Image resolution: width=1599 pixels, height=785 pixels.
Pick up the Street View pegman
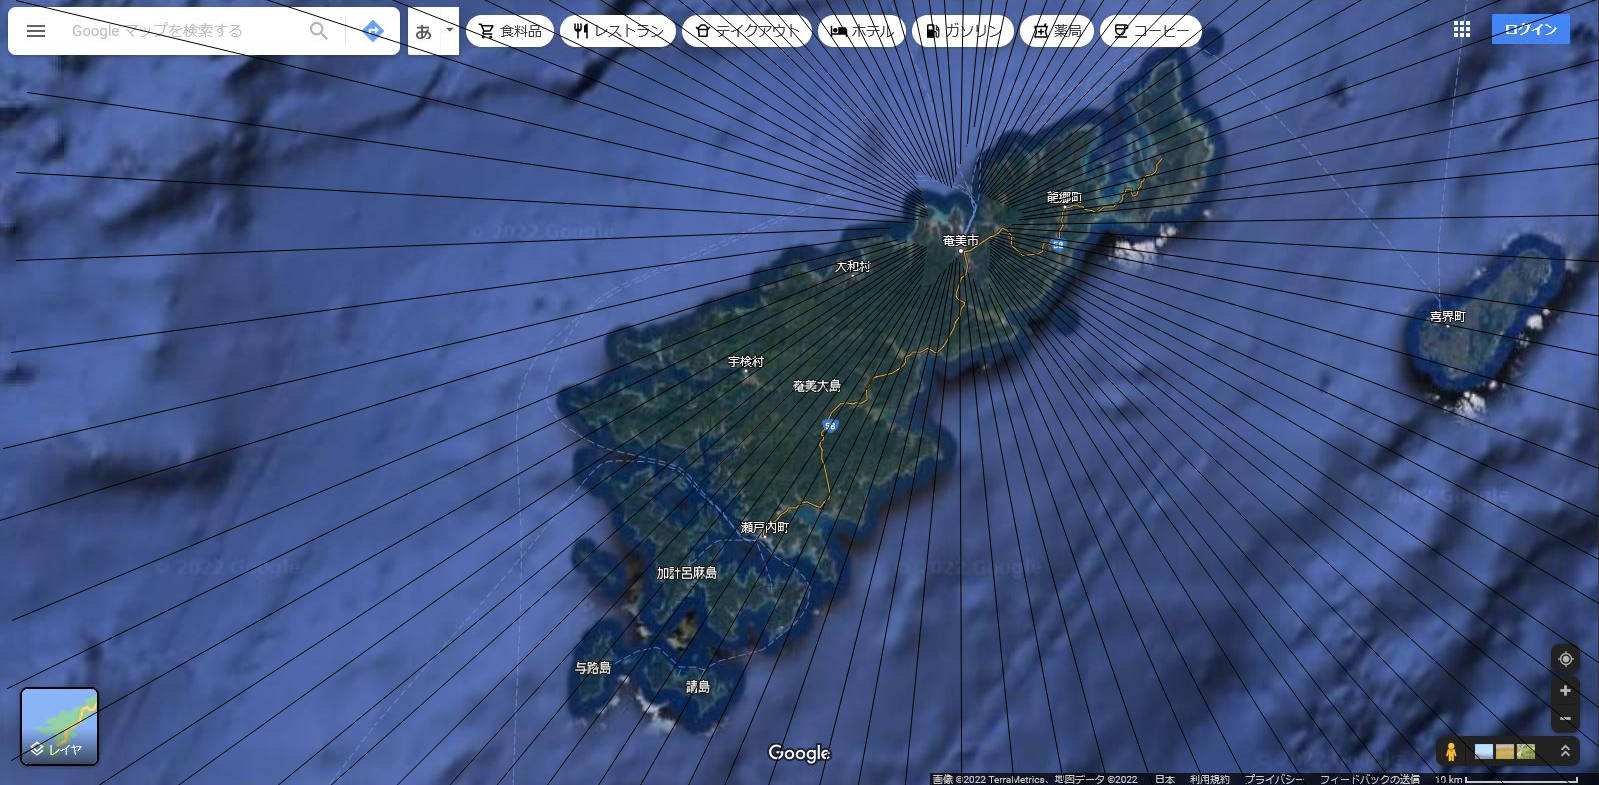click(1450, 751)
